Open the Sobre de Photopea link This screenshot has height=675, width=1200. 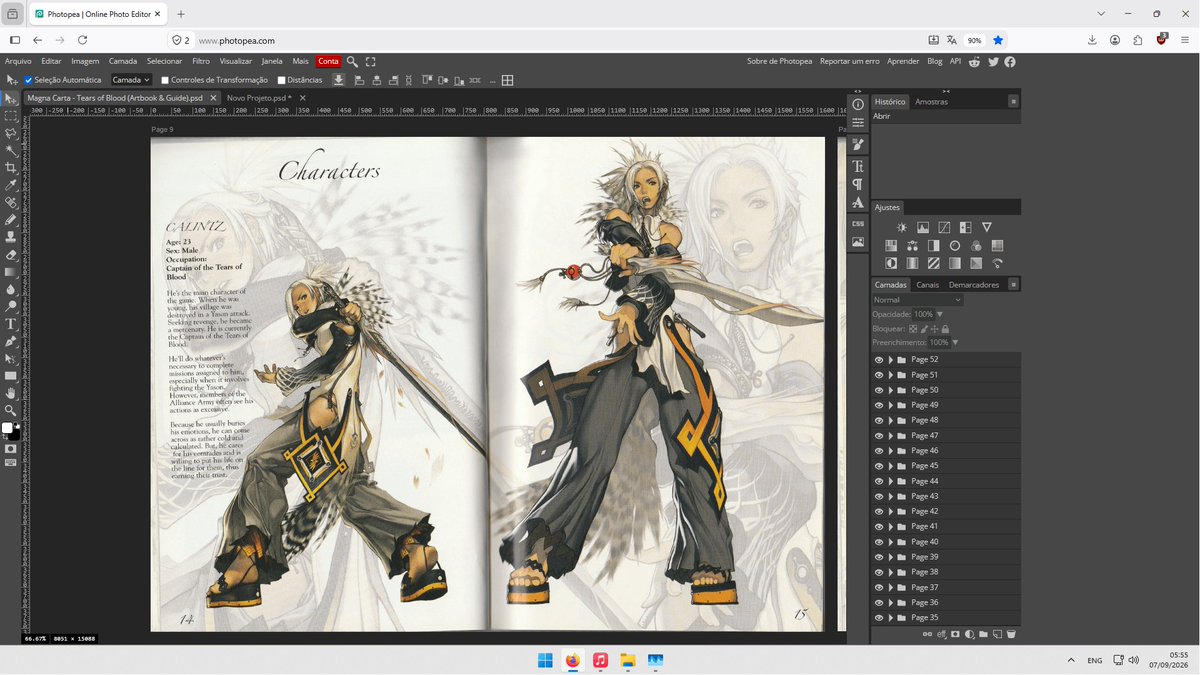780,61
